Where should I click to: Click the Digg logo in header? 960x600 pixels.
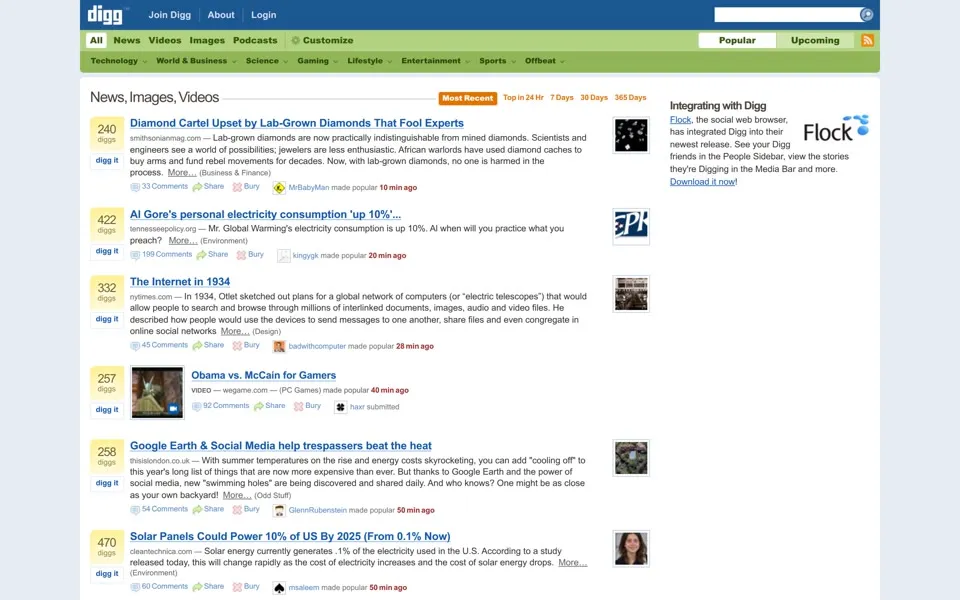tap(105, 15)
